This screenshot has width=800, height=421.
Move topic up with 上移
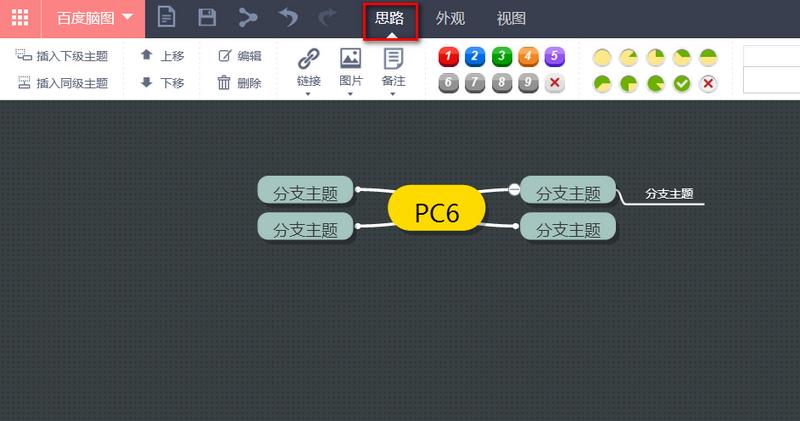162,56
